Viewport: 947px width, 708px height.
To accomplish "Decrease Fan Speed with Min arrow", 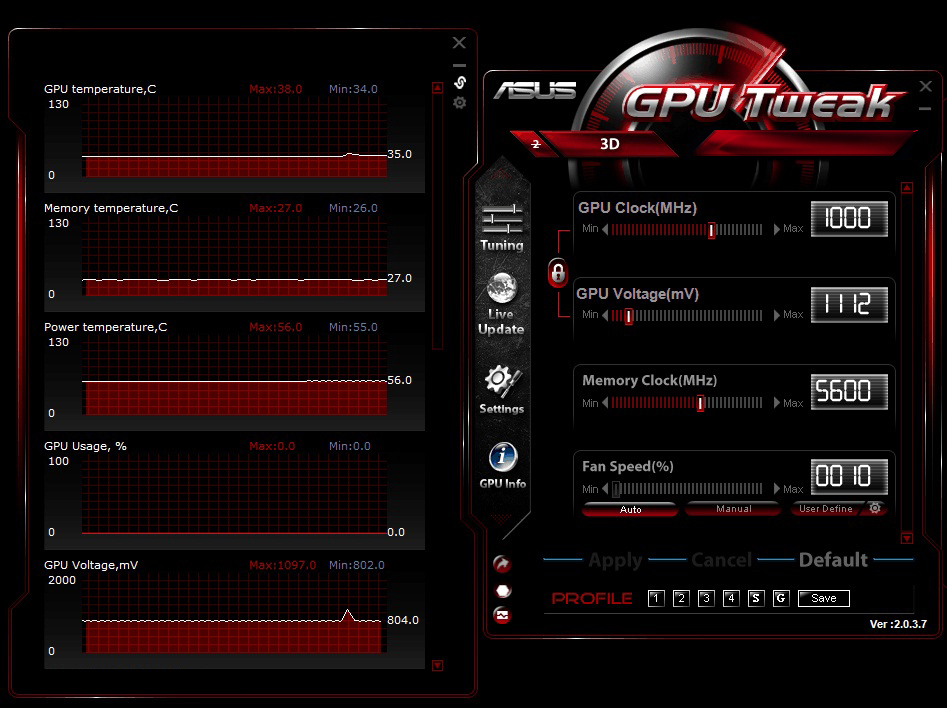I will click(x=605, y=489).
